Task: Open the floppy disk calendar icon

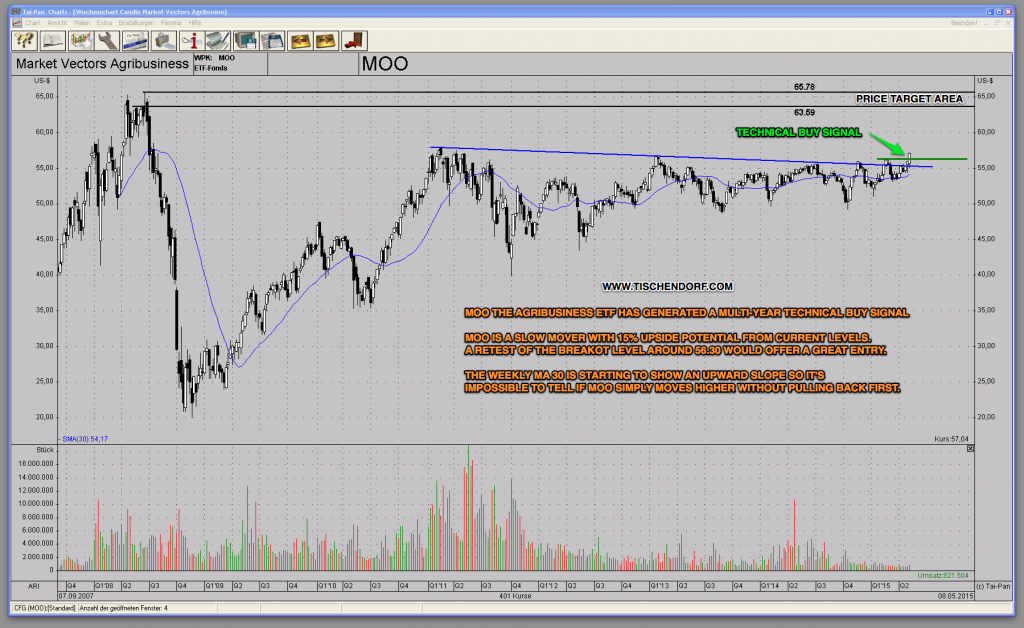Action: pos(272,40)
